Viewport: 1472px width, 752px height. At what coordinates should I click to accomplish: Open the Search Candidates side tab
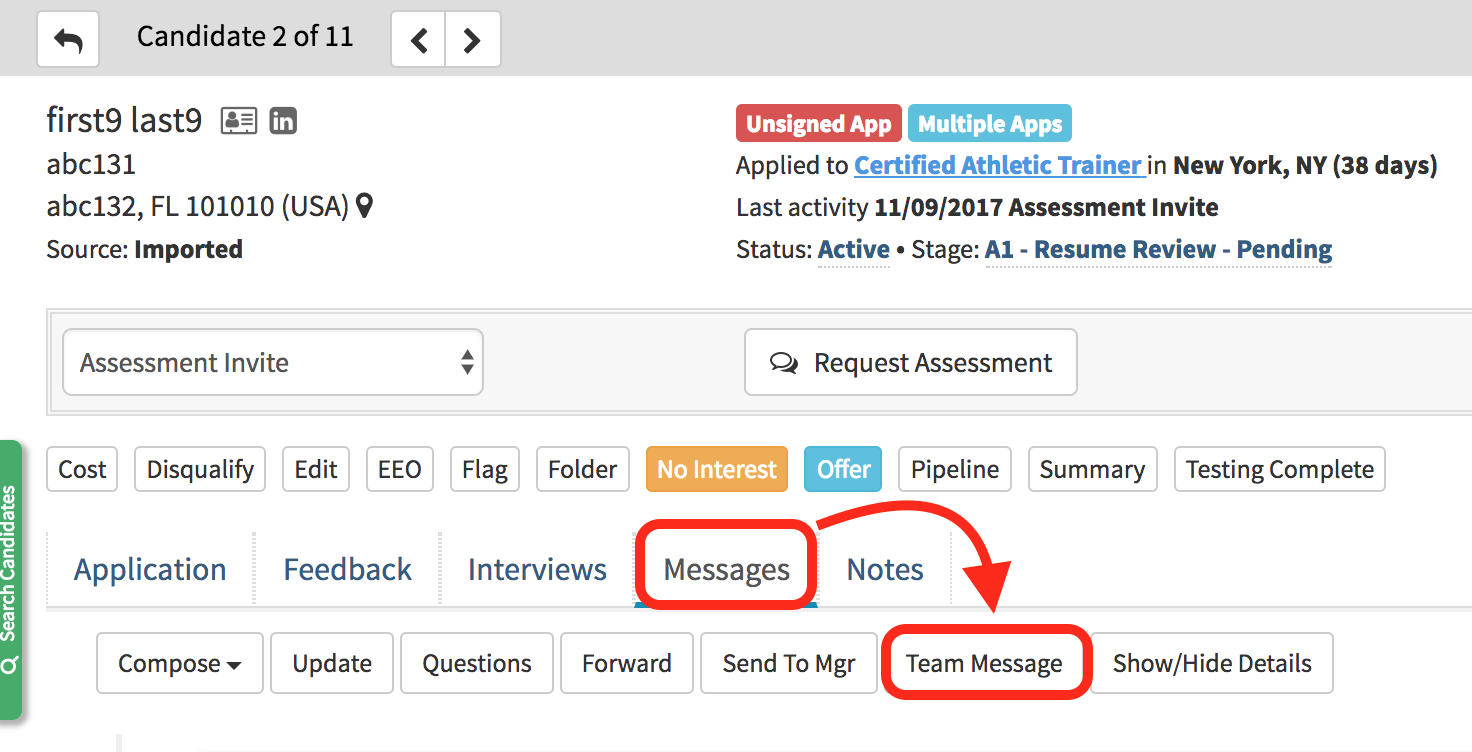pos(10,578)
